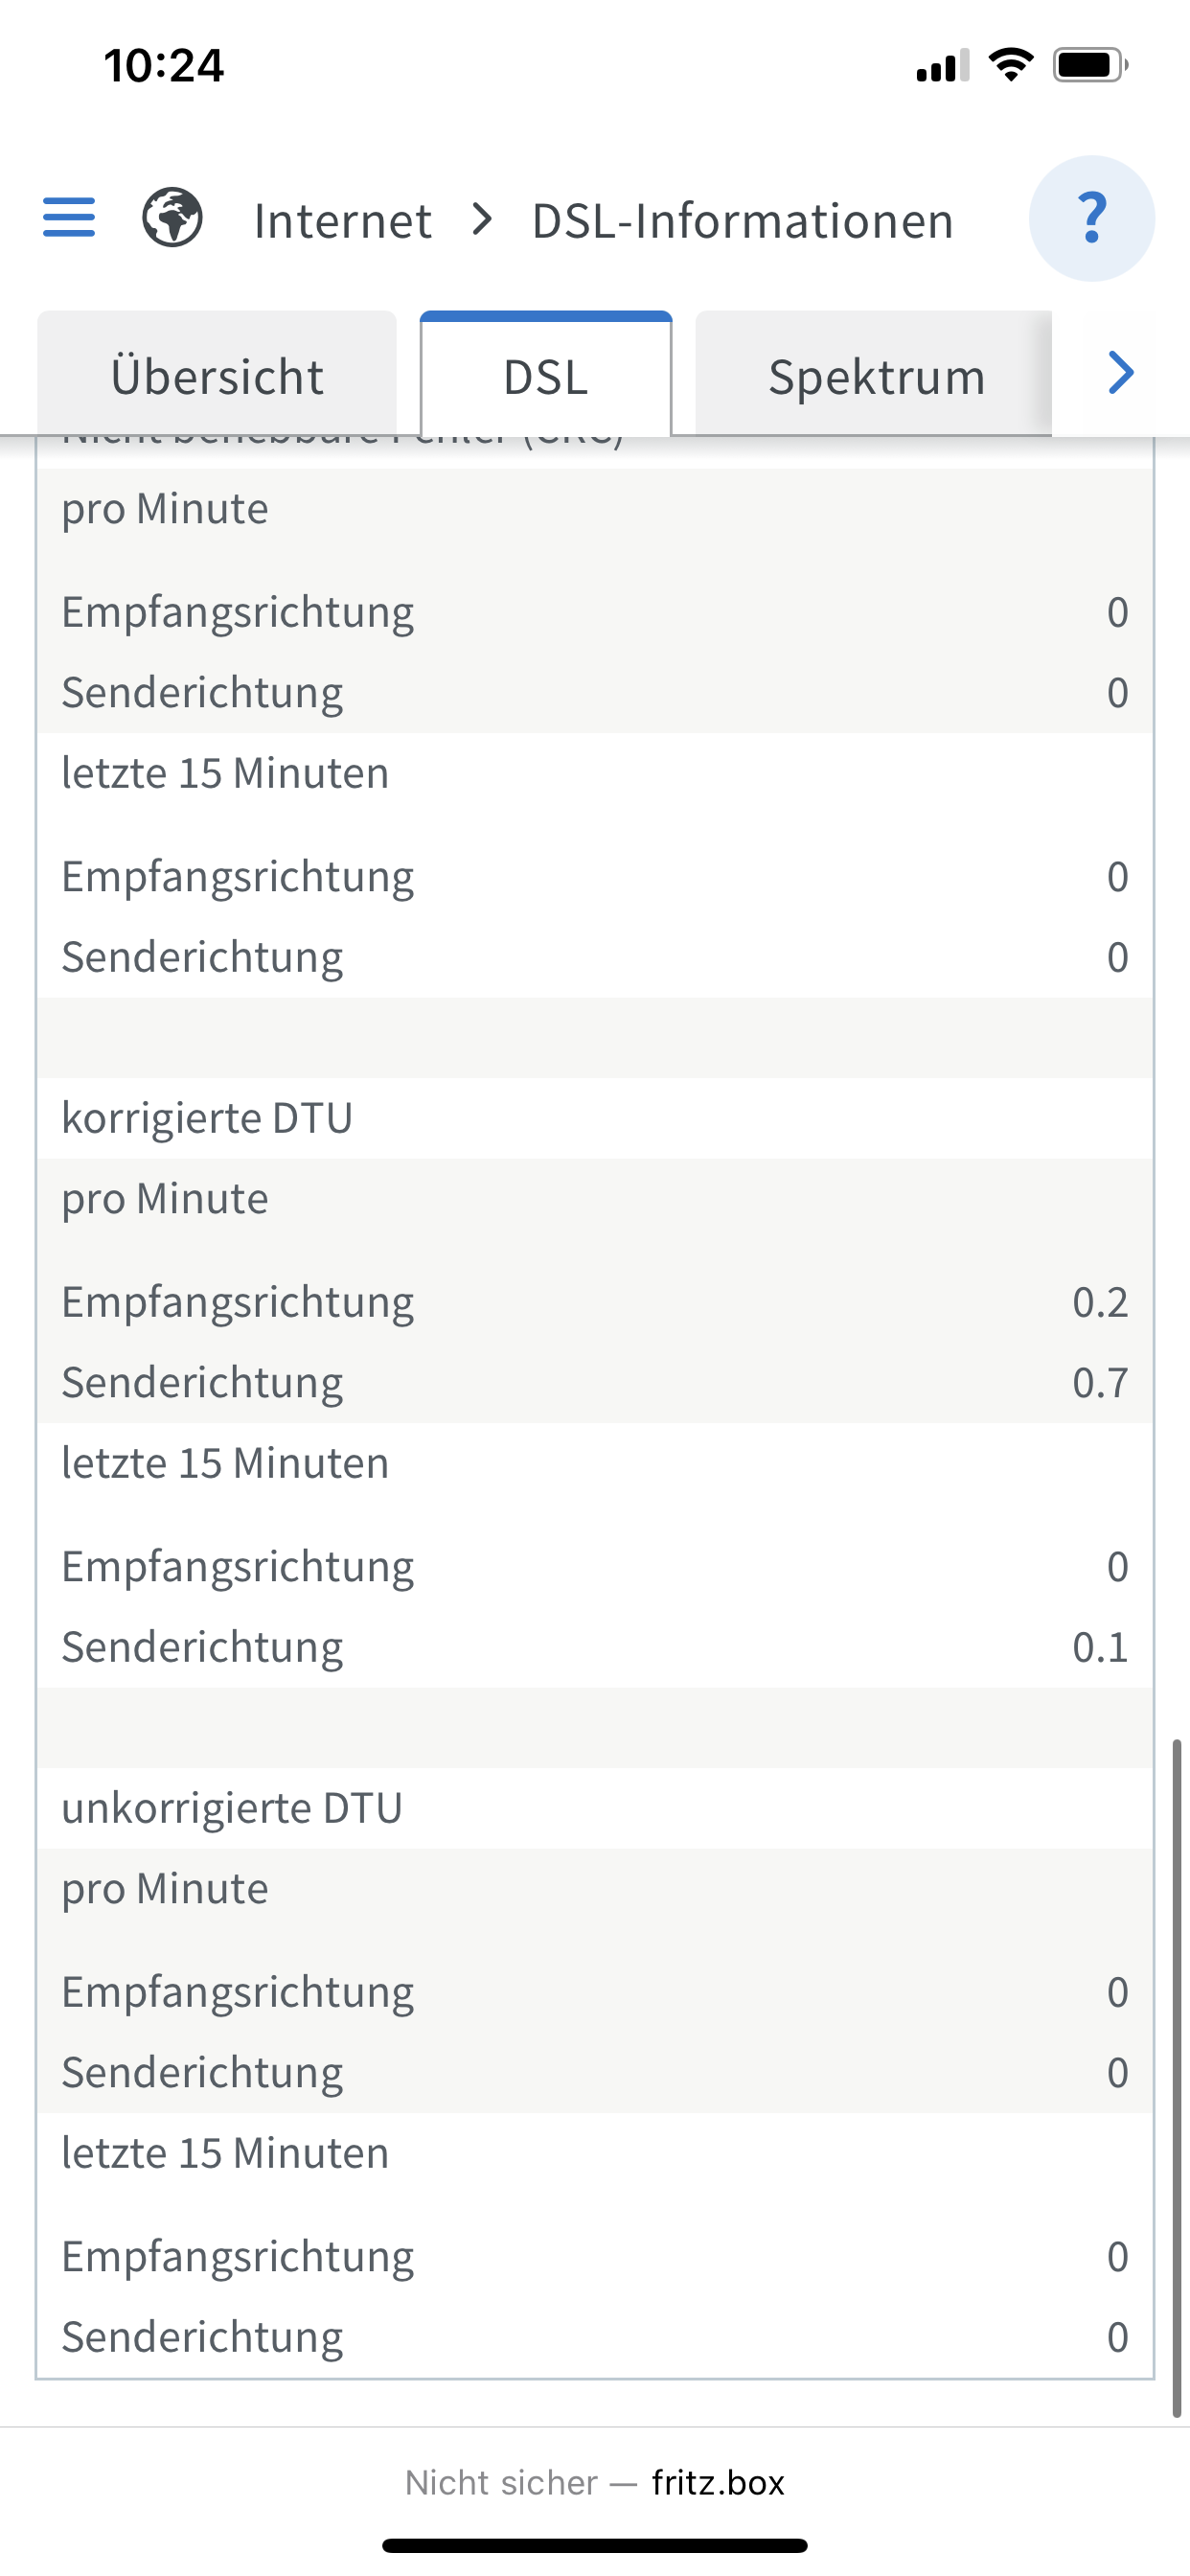Open the hamburger navigation menu
Screen dimensions: 1190x2576
tap(69, 218)
